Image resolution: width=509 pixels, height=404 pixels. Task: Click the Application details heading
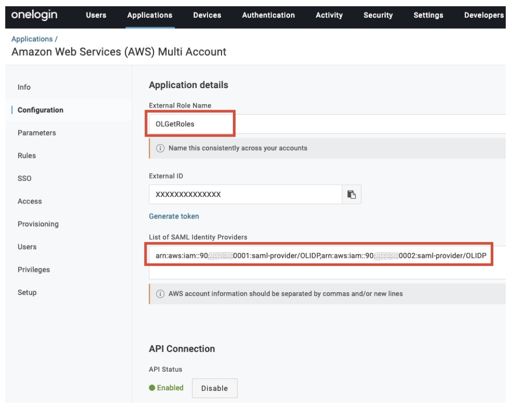(x=188, y=85)
